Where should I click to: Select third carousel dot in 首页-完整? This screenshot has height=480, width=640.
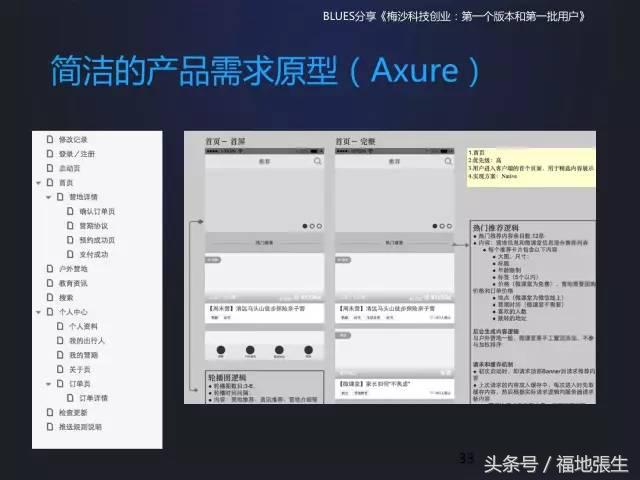pos(449,226)
